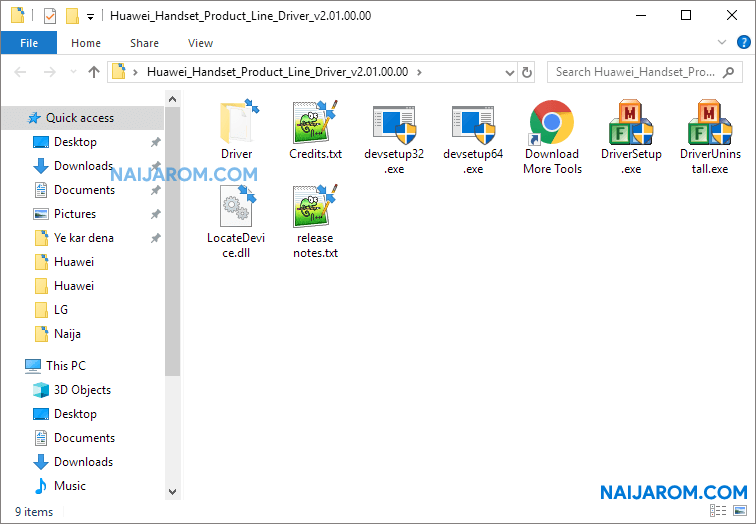Click chevron before Huawei_Handset breadcrumb
756x524 pixels.
pyautogui.click(x=136, y=72)
